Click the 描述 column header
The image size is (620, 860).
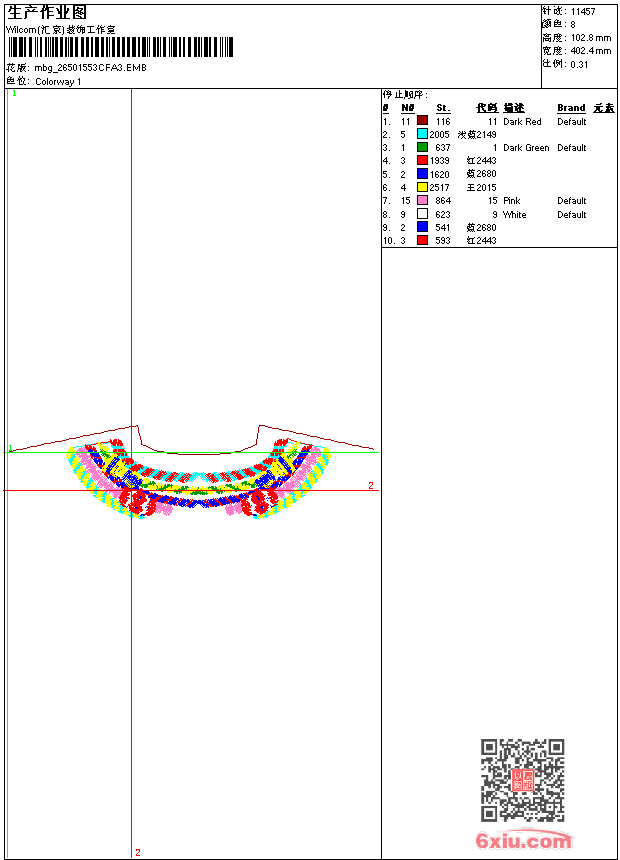coord(514,108)
